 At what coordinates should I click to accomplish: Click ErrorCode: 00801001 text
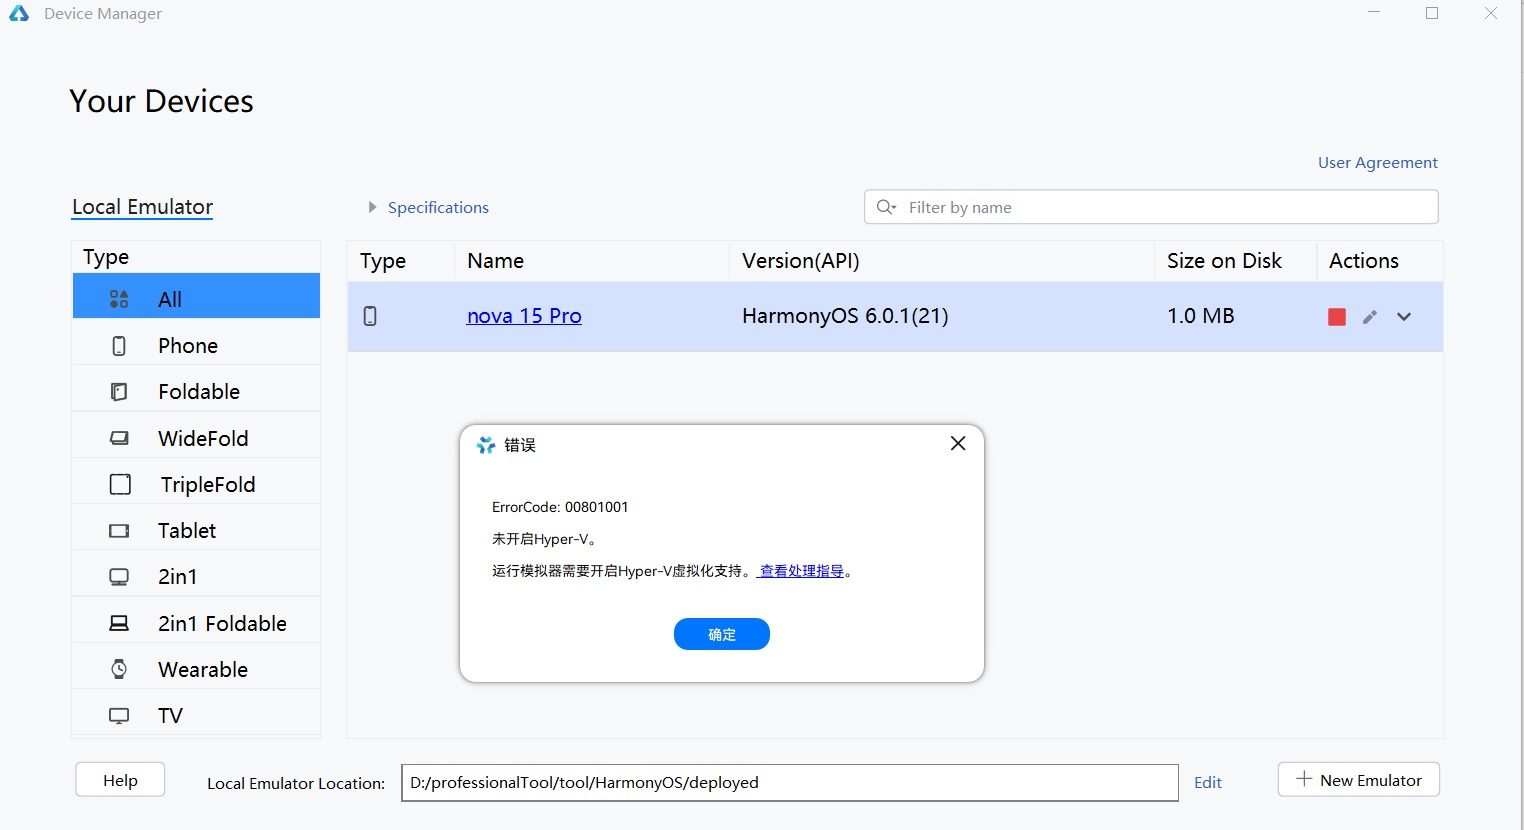point(560,507)
